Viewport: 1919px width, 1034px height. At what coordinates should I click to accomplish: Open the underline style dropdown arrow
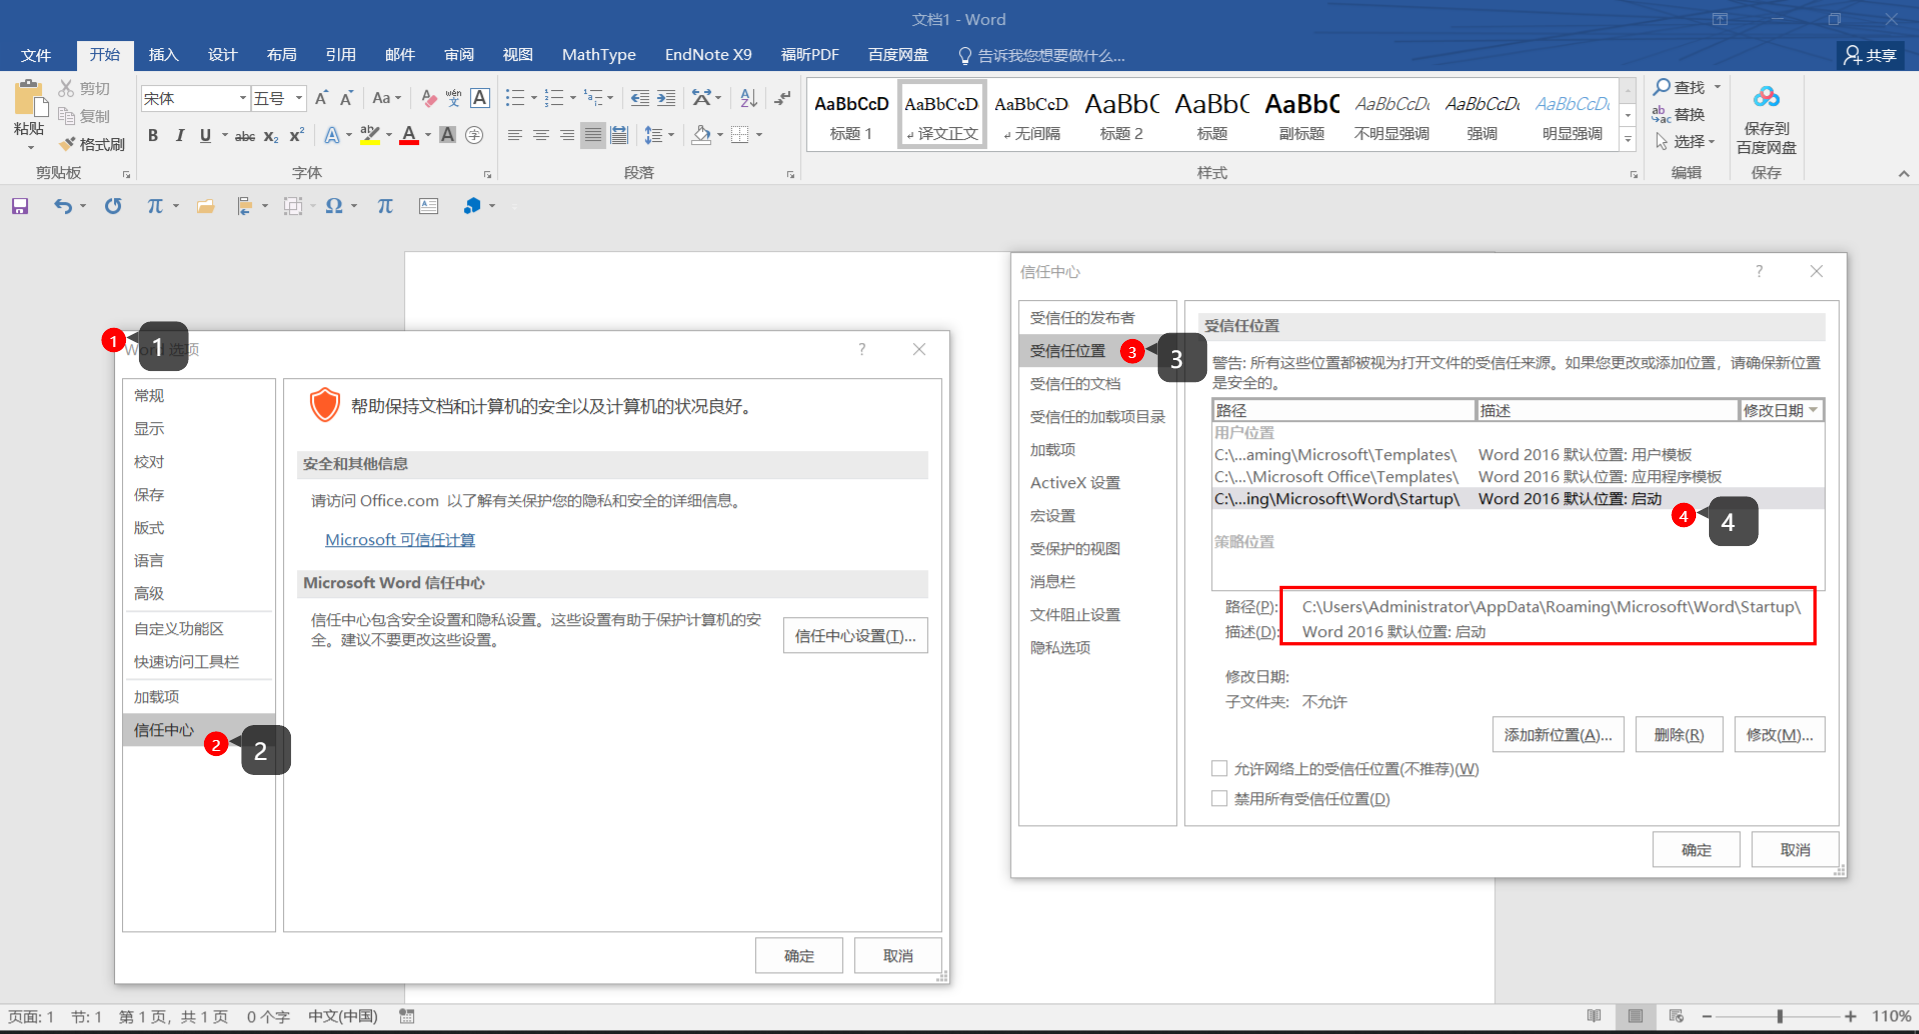click(224, 136)
